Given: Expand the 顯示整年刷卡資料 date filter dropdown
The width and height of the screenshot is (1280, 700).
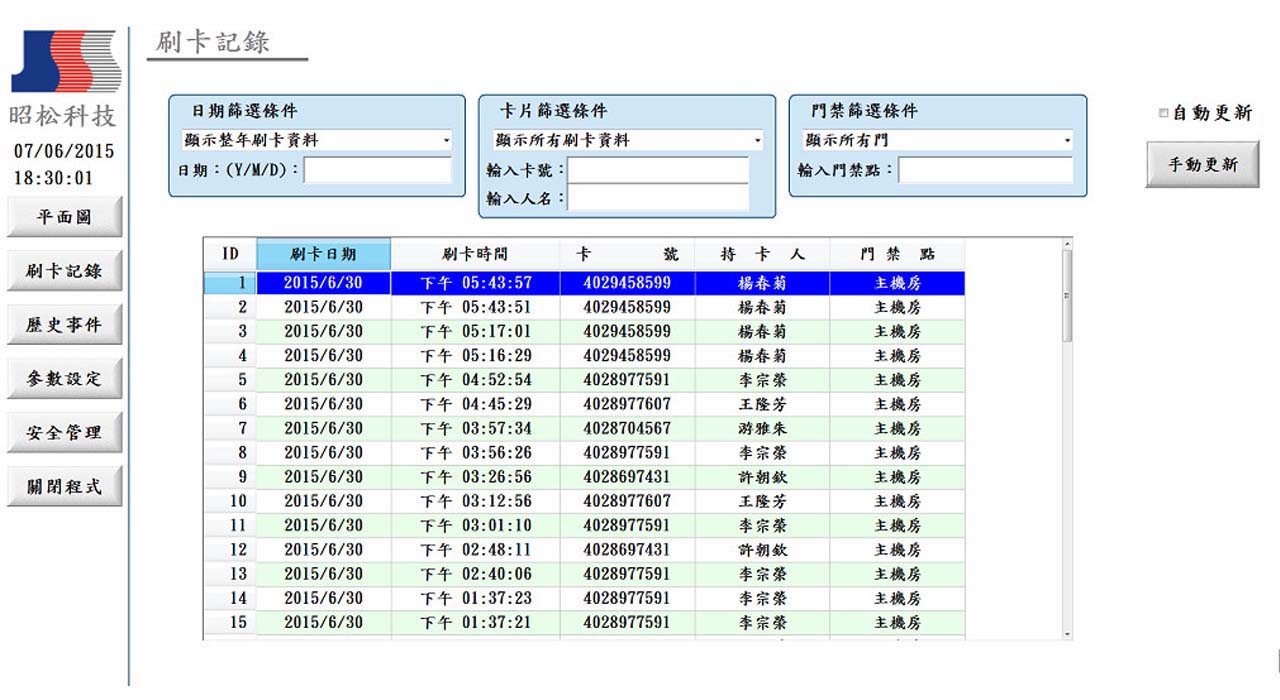Looking at the screenshot, I should (446, 141).
